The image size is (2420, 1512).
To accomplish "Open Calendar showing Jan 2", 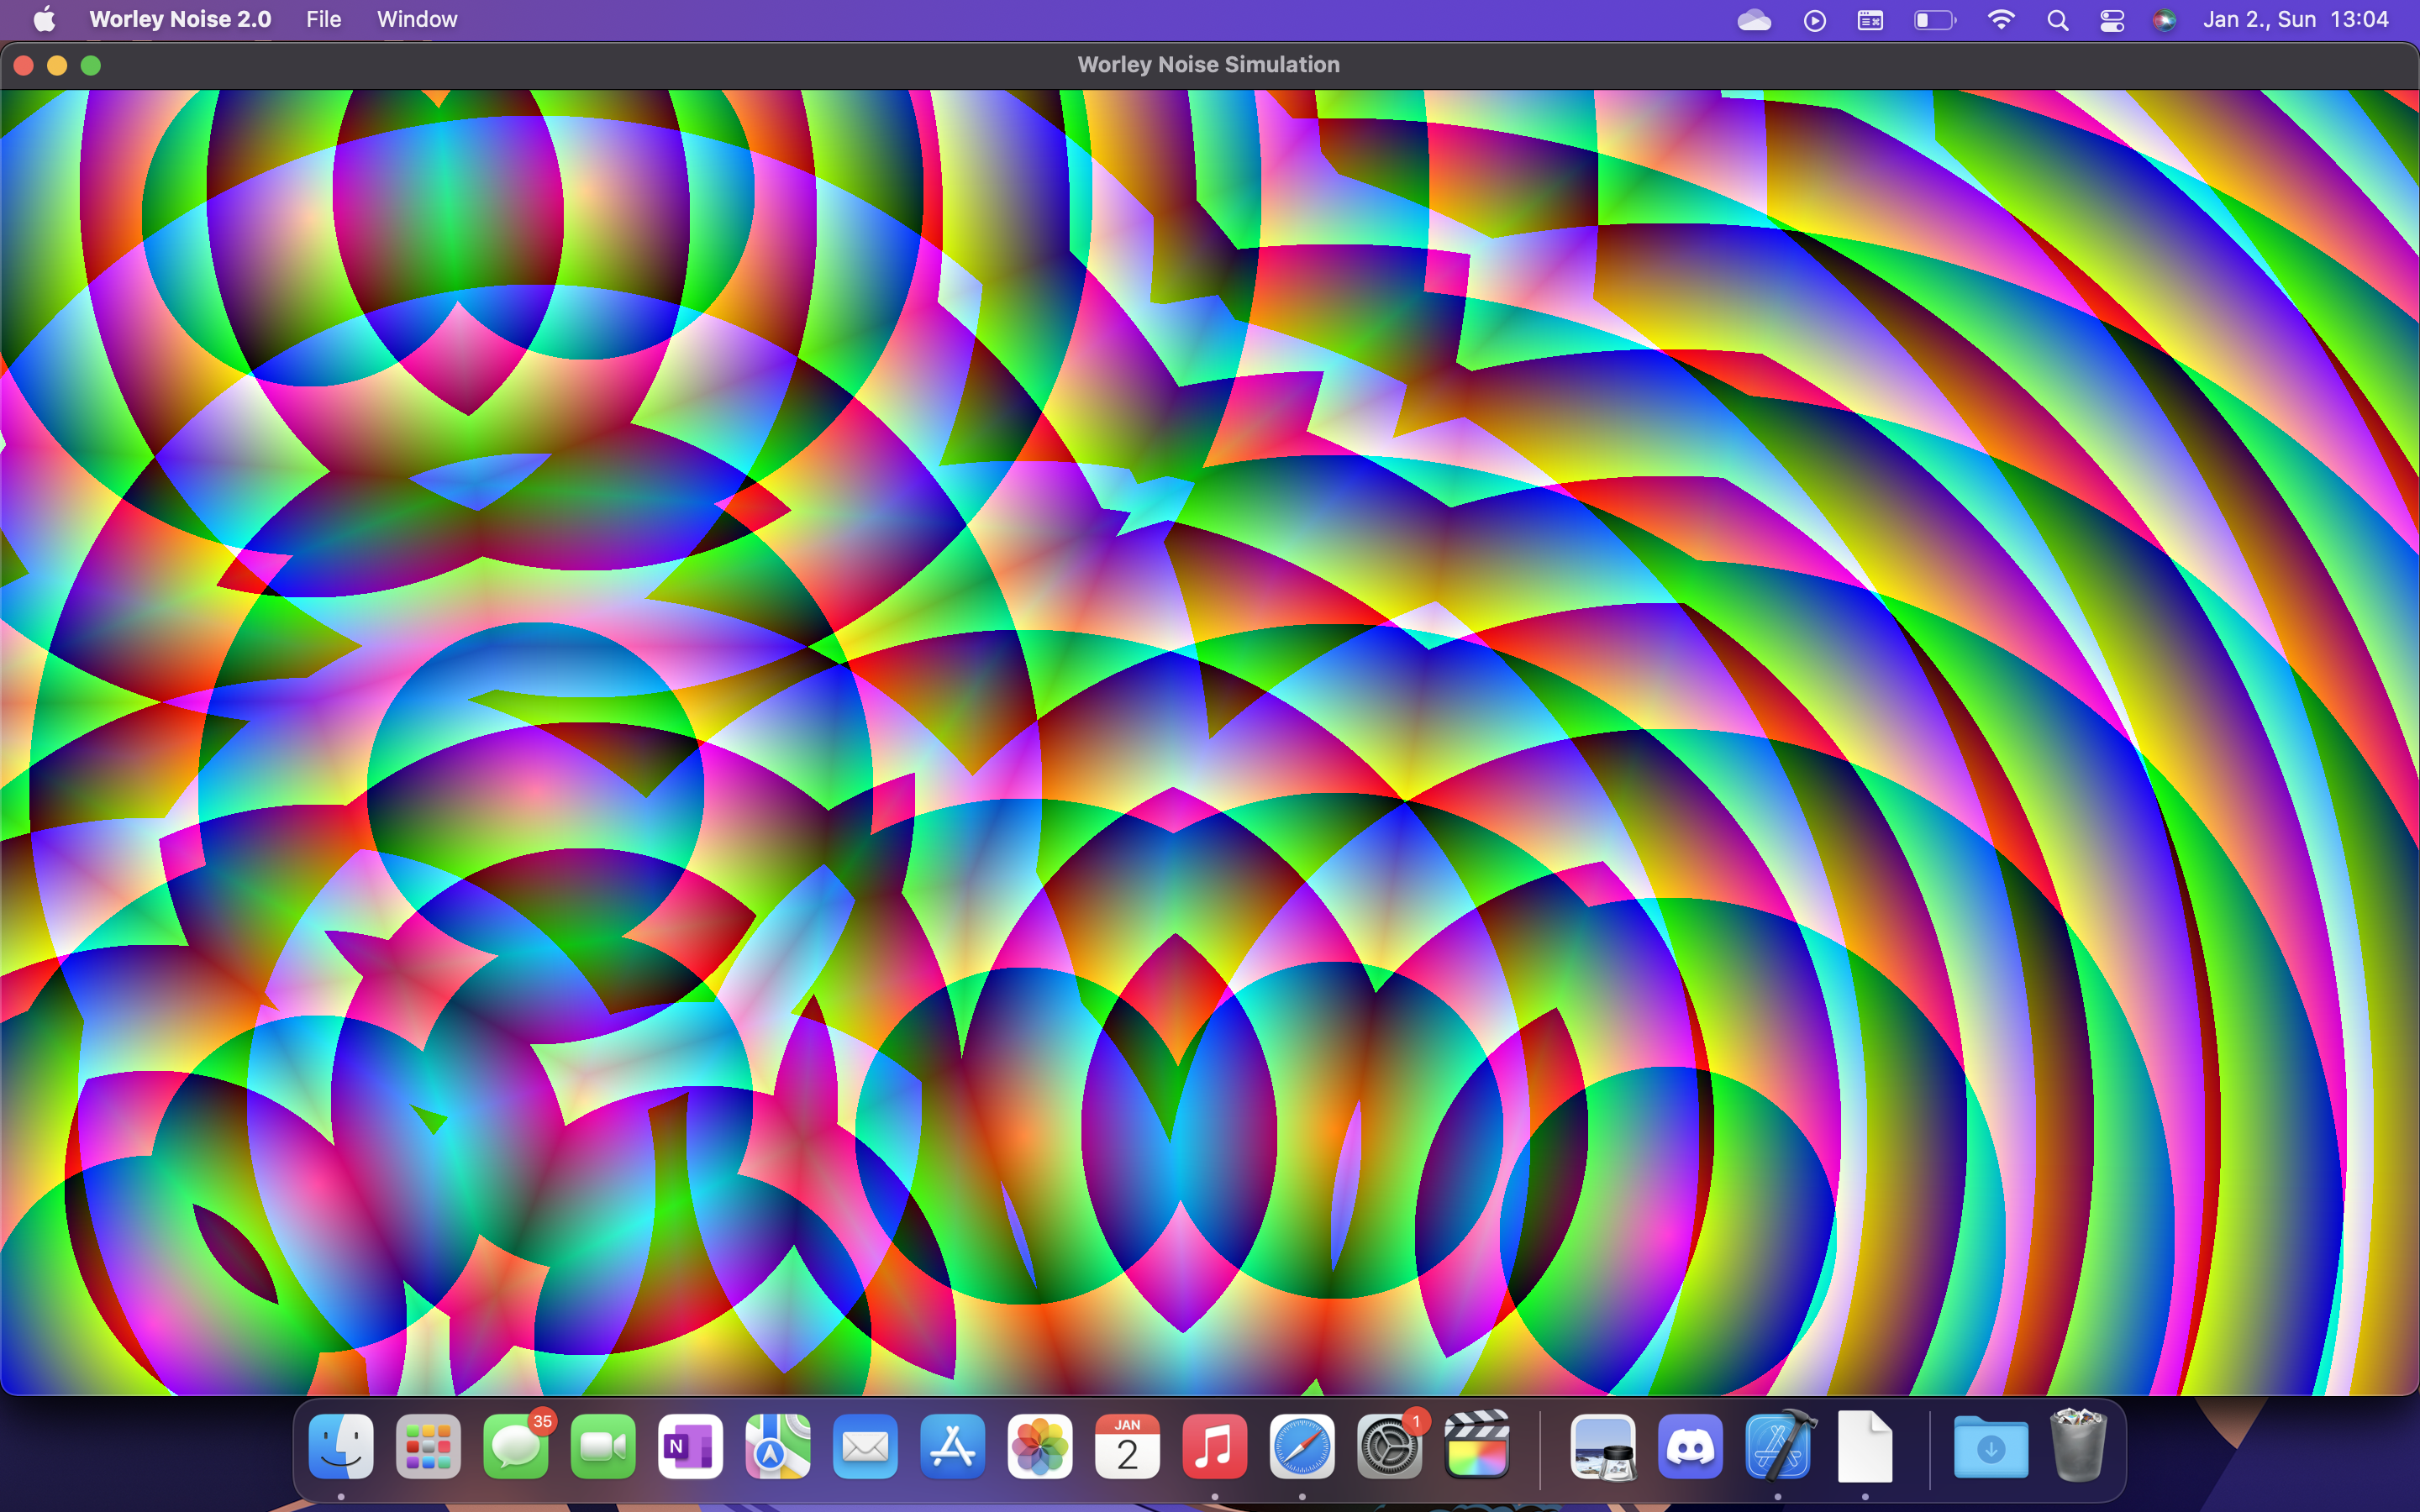I will (1127, 1446).
